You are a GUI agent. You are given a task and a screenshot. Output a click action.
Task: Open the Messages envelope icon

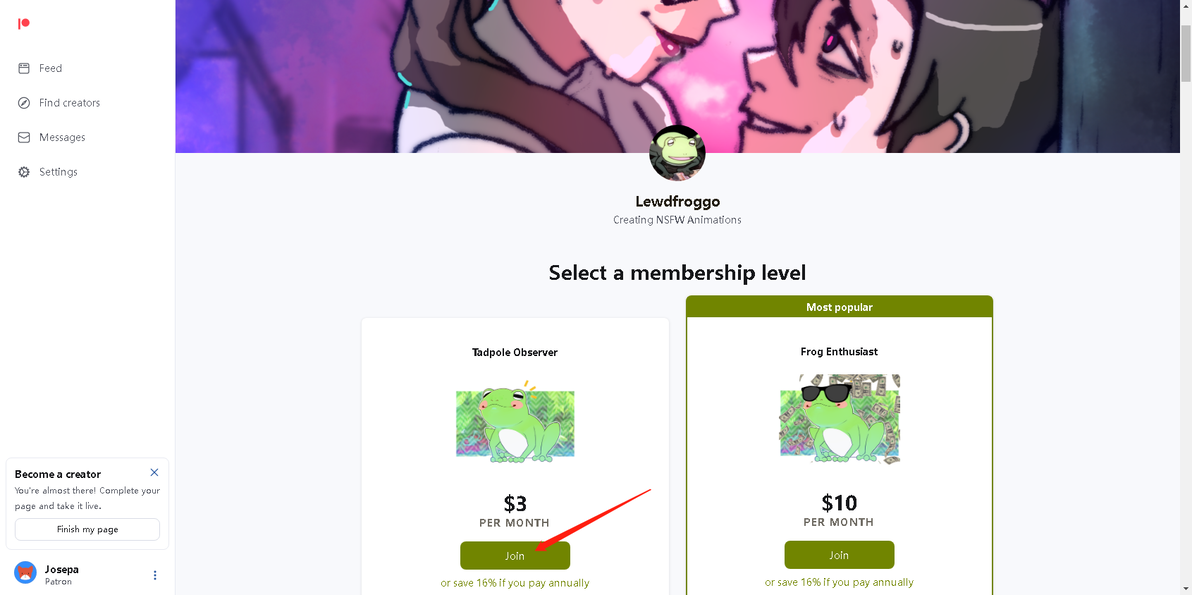click(24, 138)
